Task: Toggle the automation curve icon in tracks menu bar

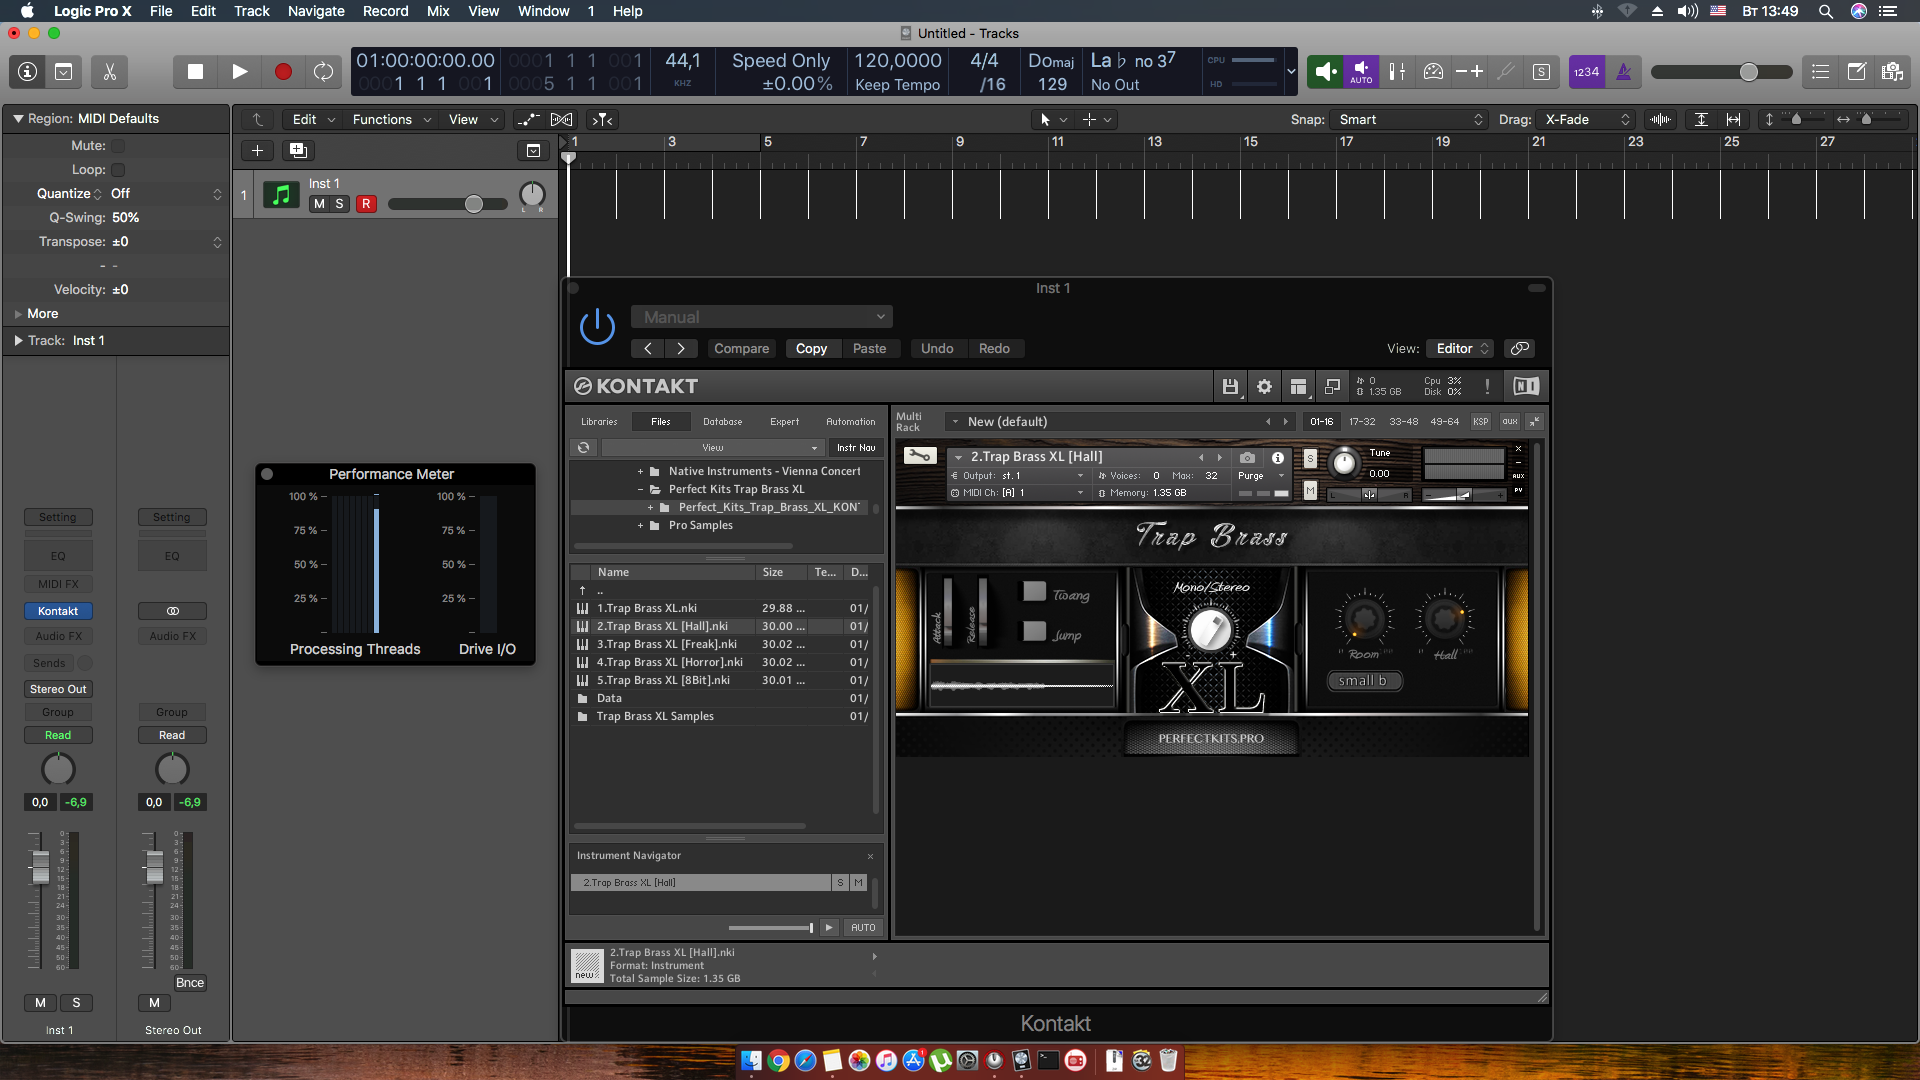Action: [x=527, y=119]
